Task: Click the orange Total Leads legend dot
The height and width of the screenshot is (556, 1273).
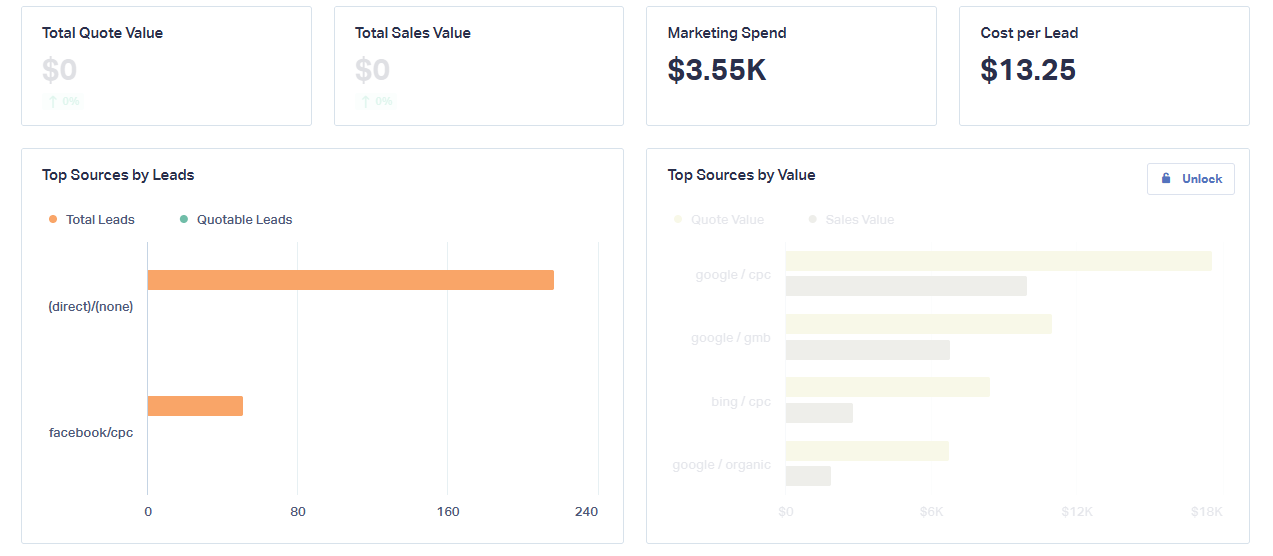Action: coord(53,220)
